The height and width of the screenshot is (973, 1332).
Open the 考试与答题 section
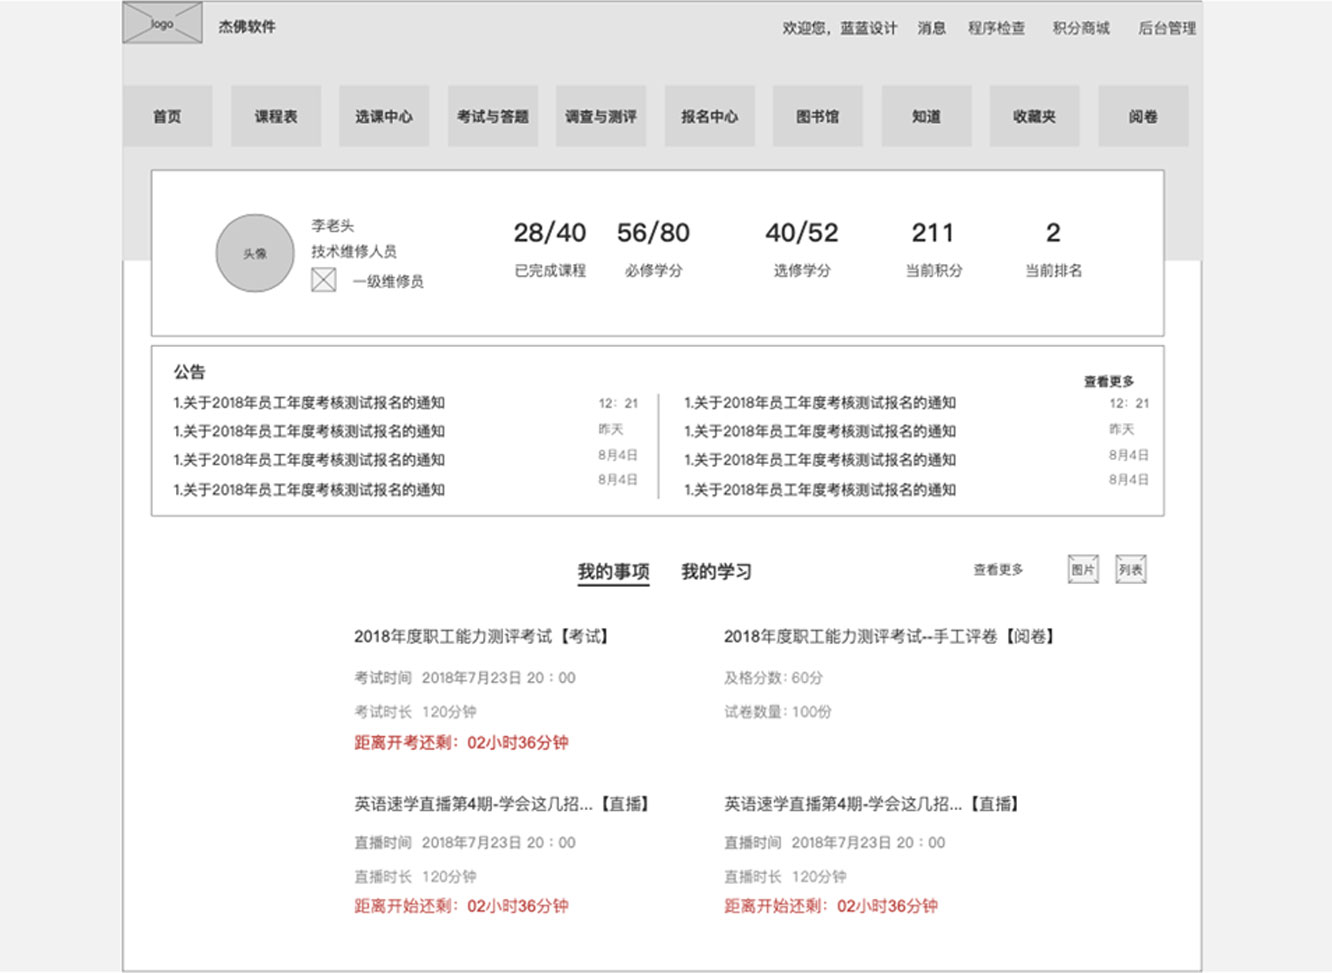click(492, 116)
